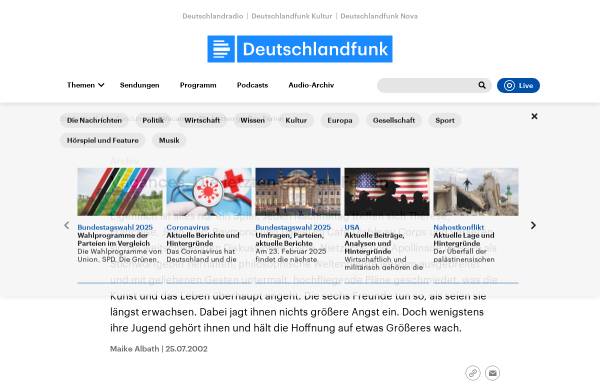Copy article link via chain icon
Viewport: 600px width, 384px height.
(473, 373)
